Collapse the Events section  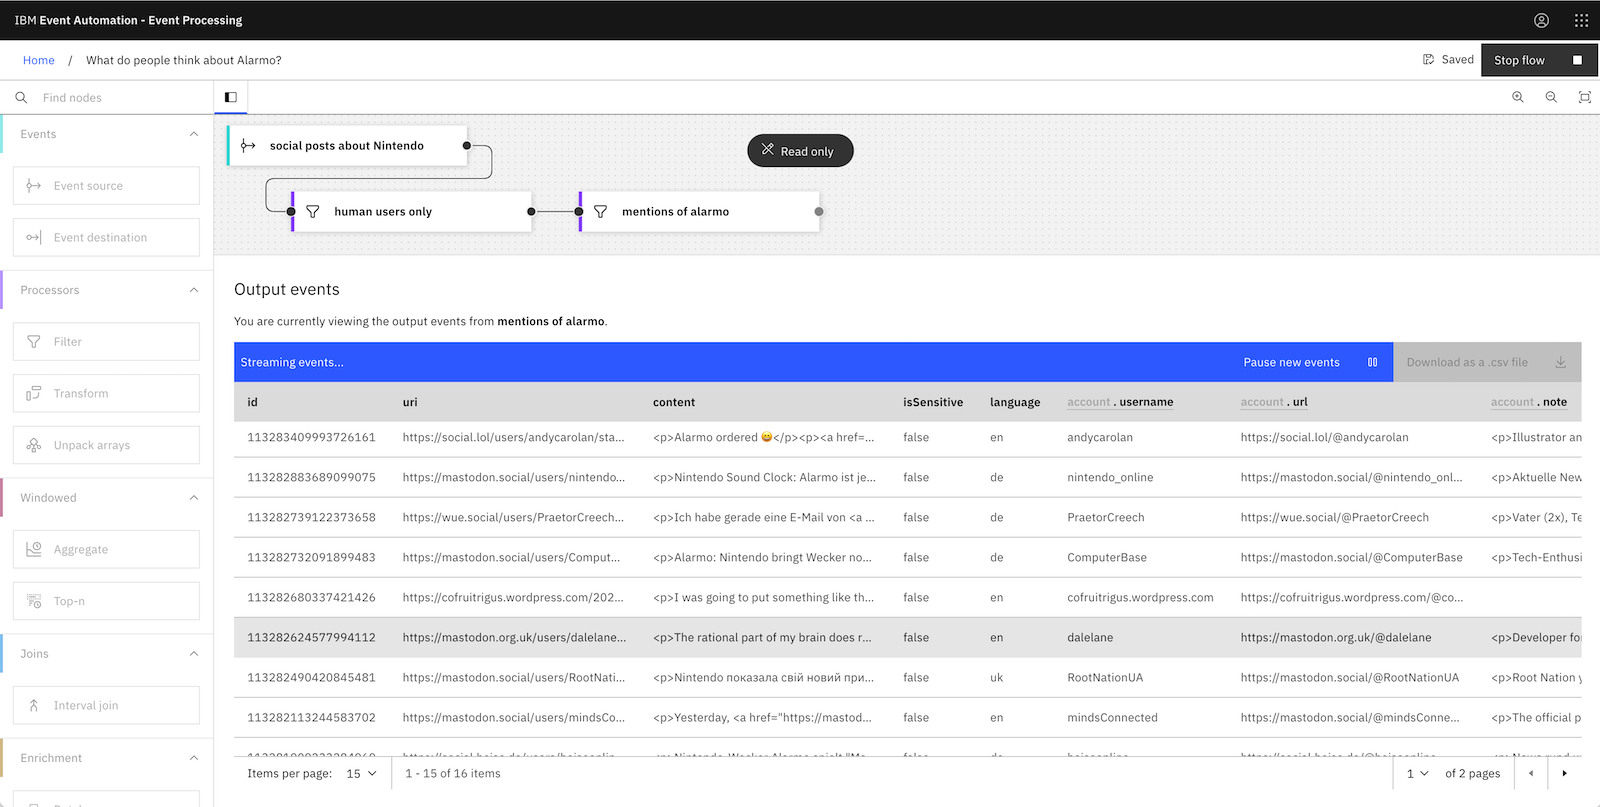(x=194, y=134)
